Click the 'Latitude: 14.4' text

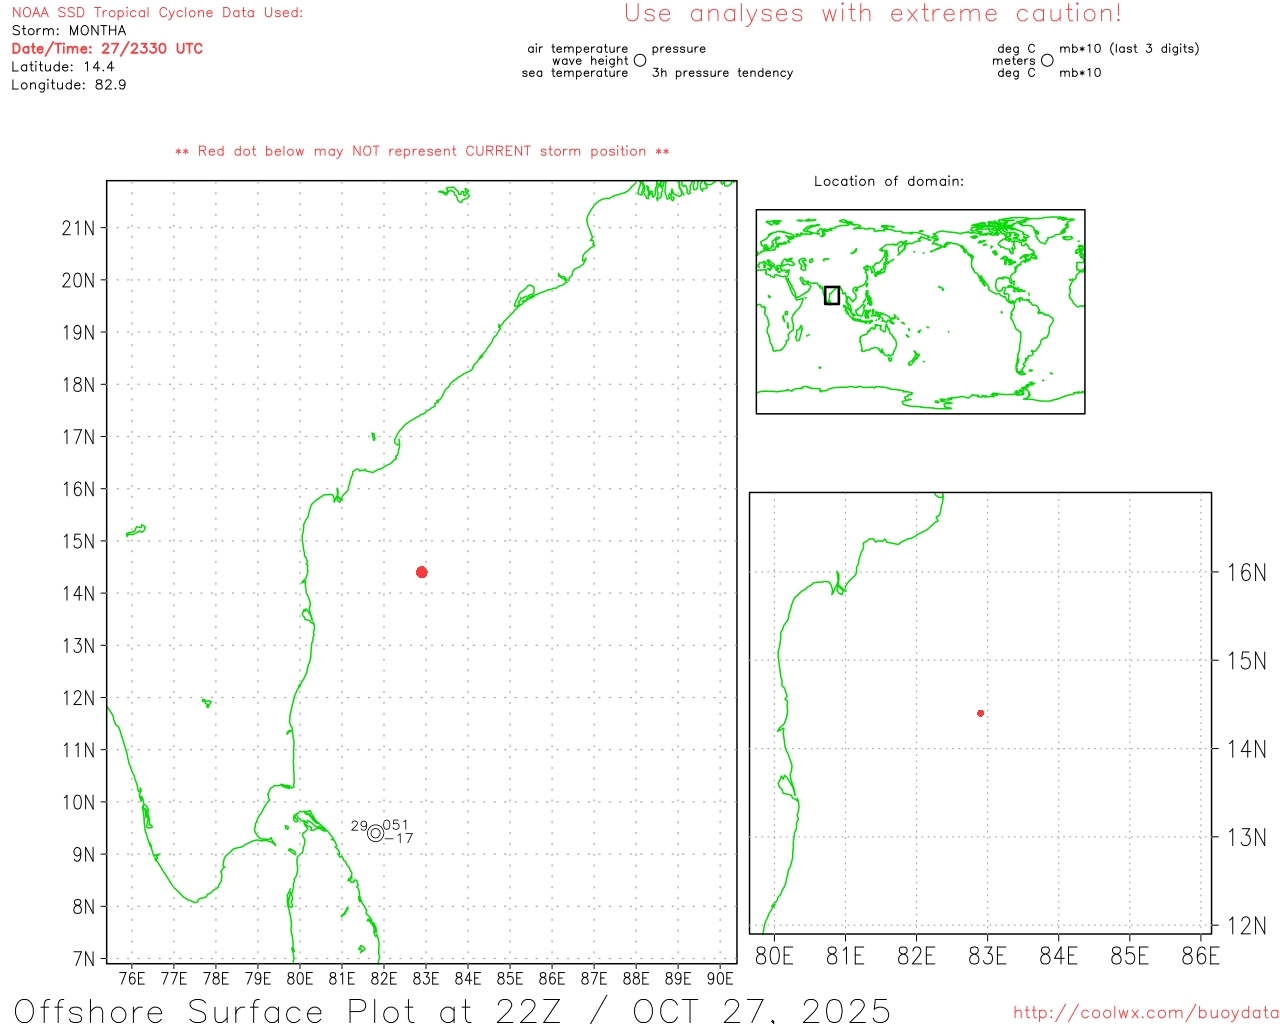tap(63, 67)
